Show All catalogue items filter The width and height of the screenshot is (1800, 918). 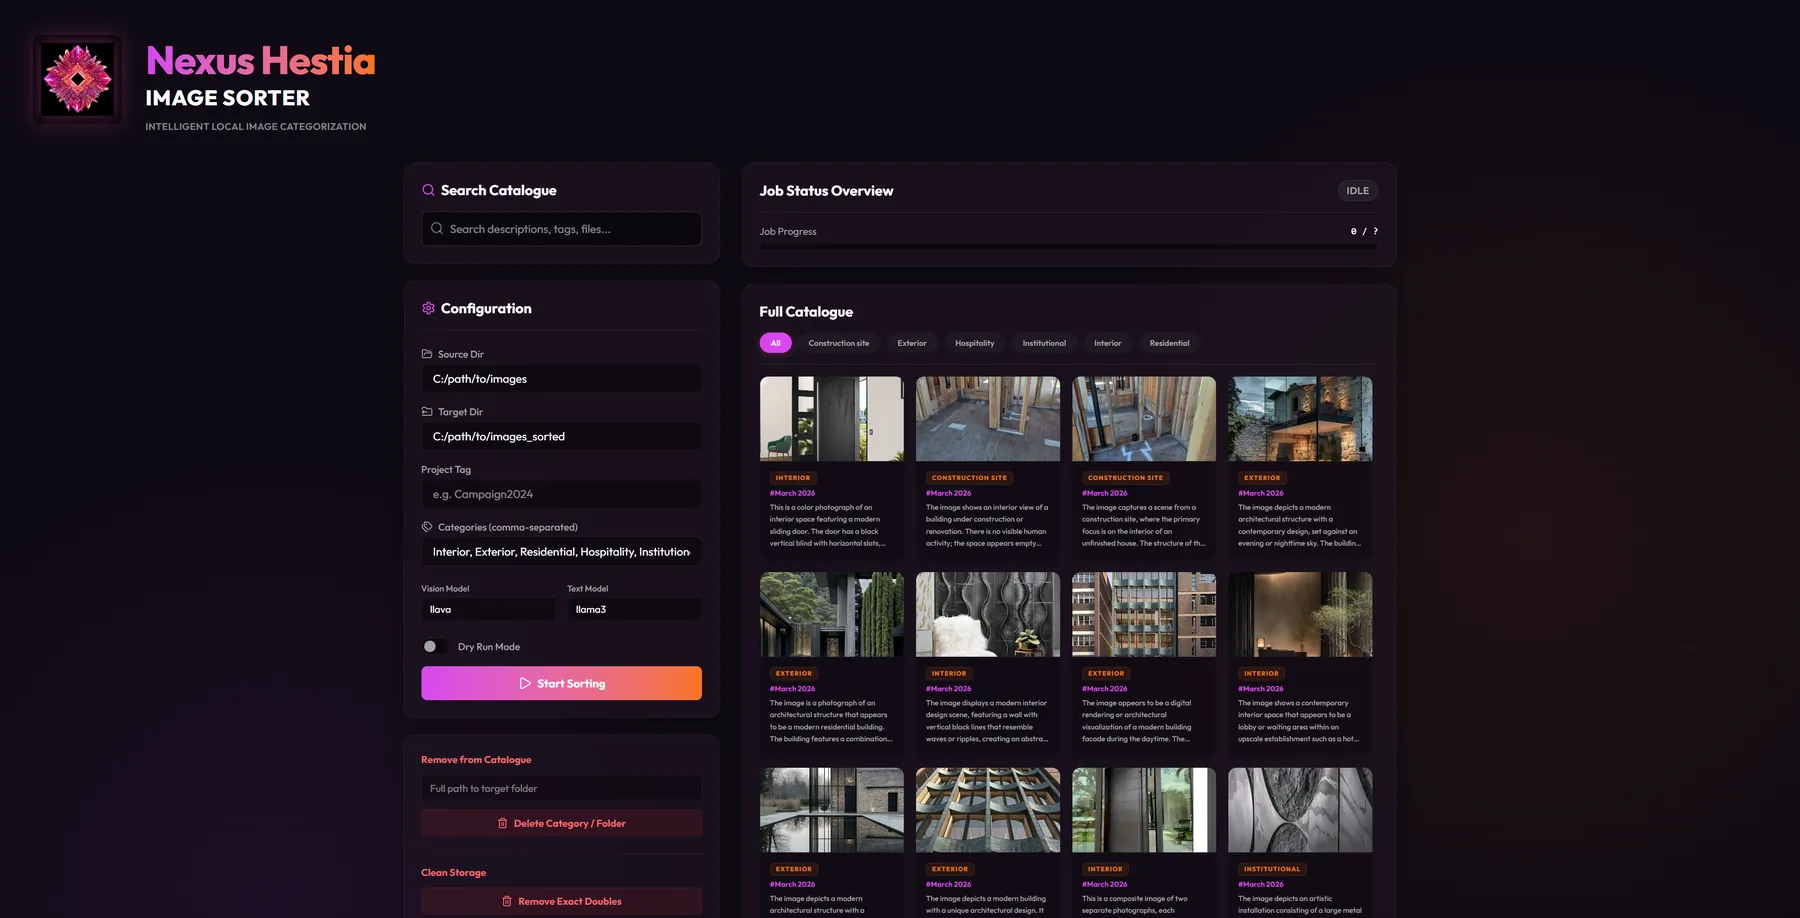[x=775, y=343]
